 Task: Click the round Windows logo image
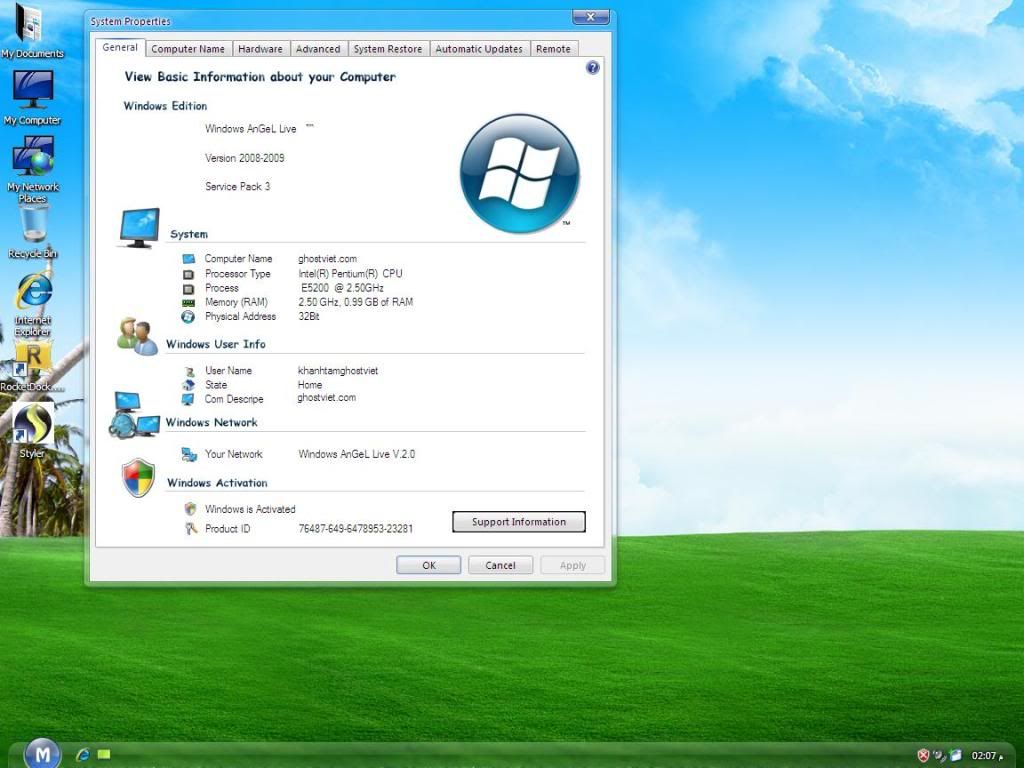519,173
